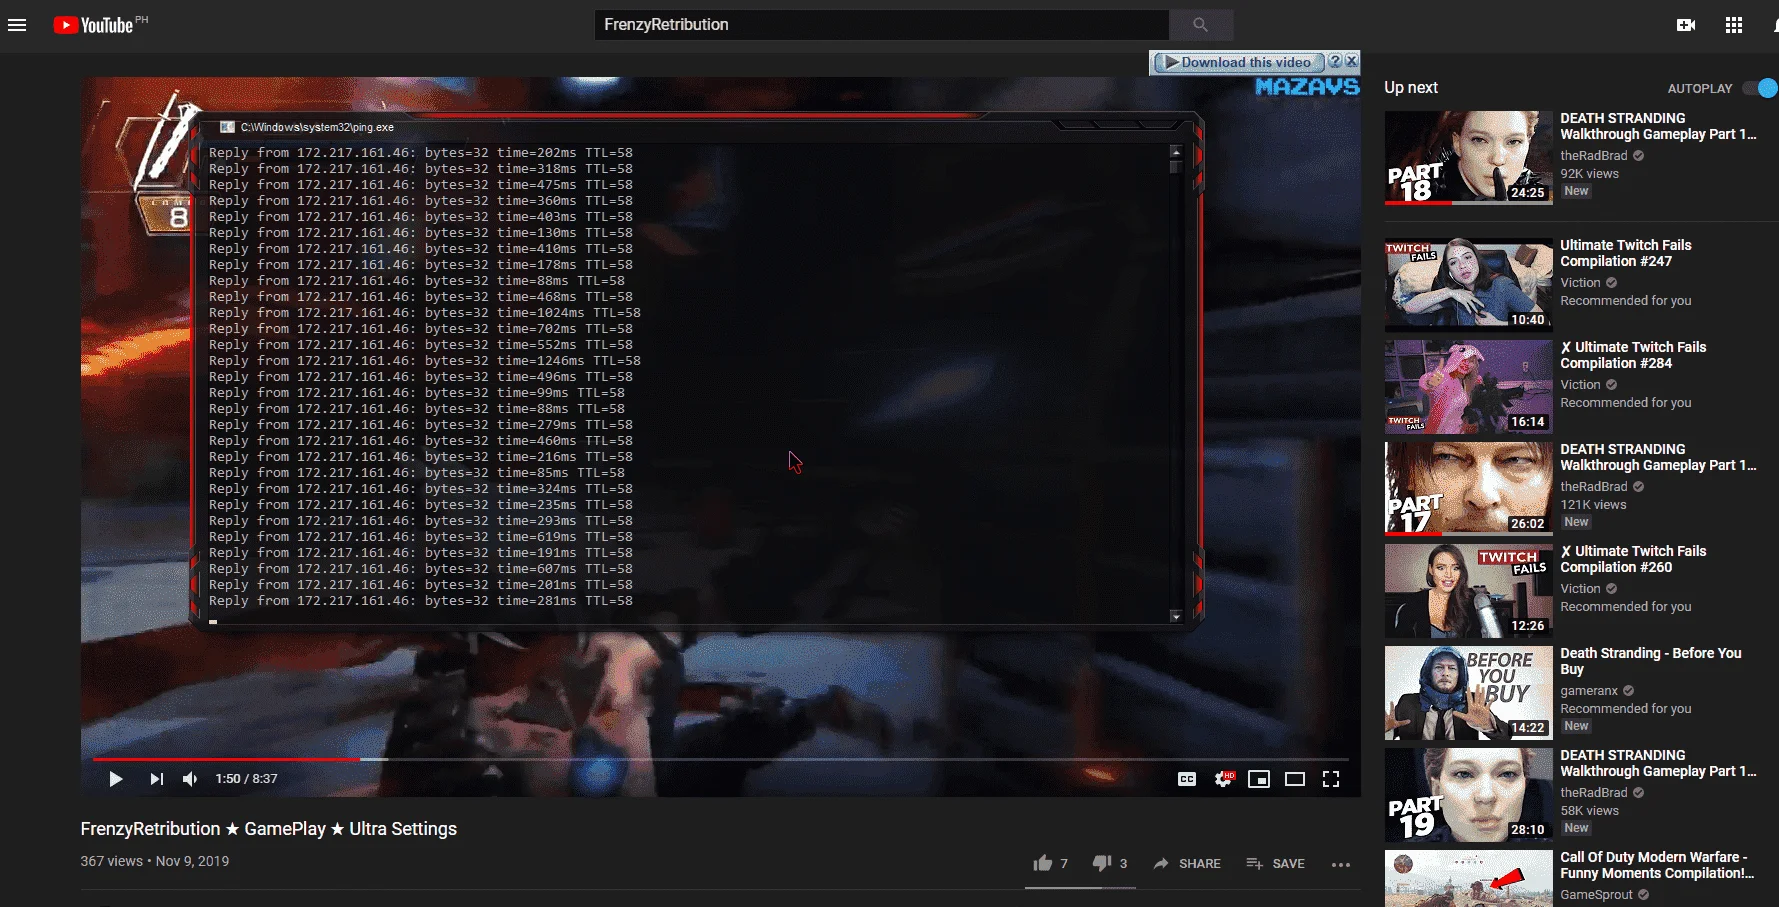The height and width of the screenshot is (907, 1779).
Task: Open the create video camera icon
Action: tap(1686, 25)
